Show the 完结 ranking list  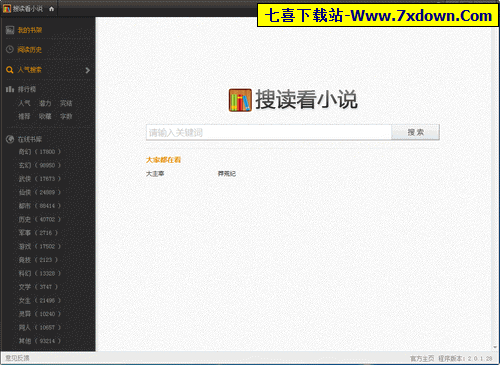[66, 103]
